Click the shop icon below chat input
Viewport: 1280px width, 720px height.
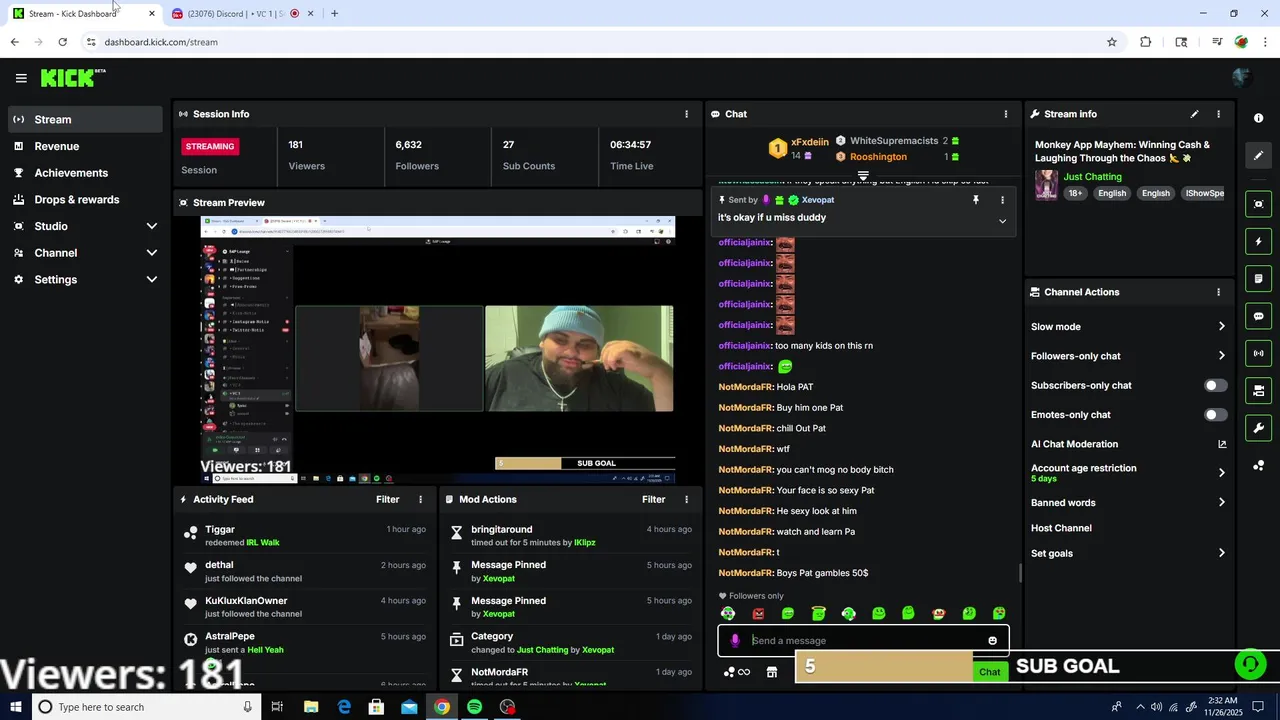tap(772, 672)
